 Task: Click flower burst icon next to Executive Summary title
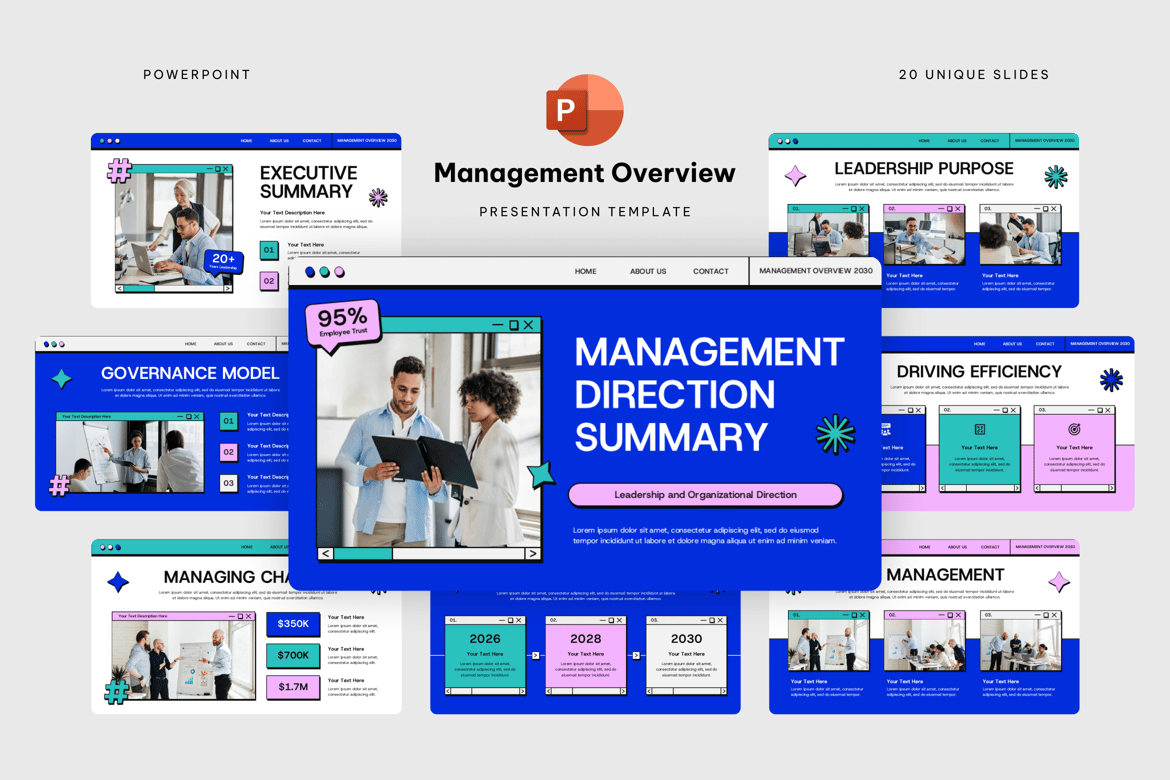tap(378, 197)
